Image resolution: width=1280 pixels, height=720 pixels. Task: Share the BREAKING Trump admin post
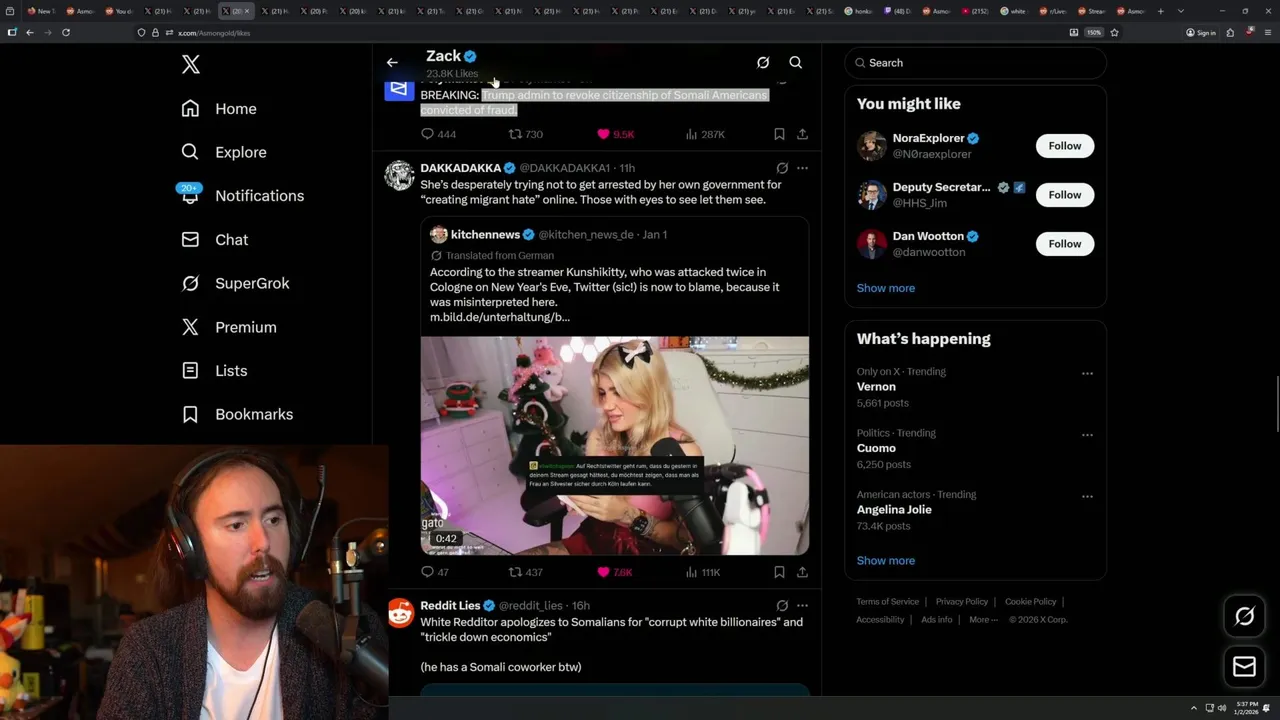802,134
